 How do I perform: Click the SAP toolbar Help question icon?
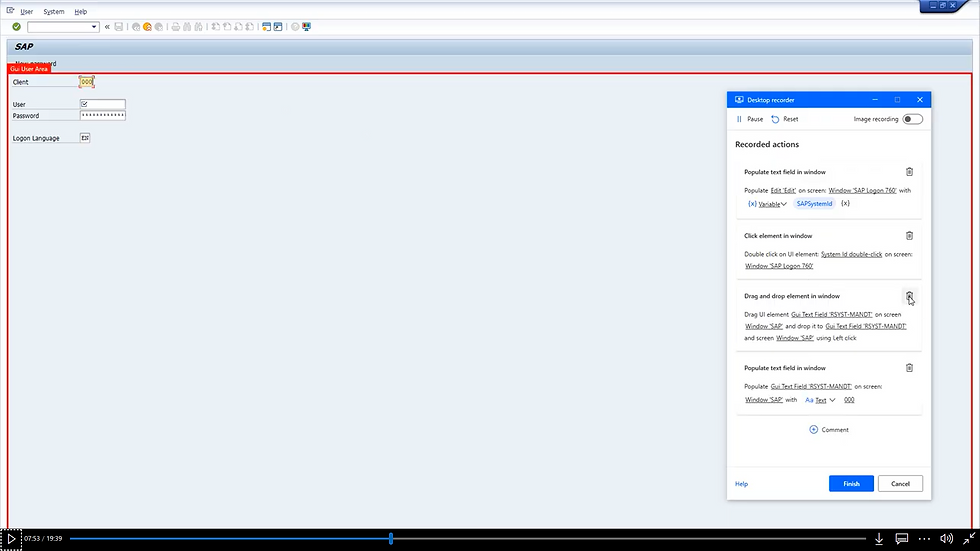point(295,27)
